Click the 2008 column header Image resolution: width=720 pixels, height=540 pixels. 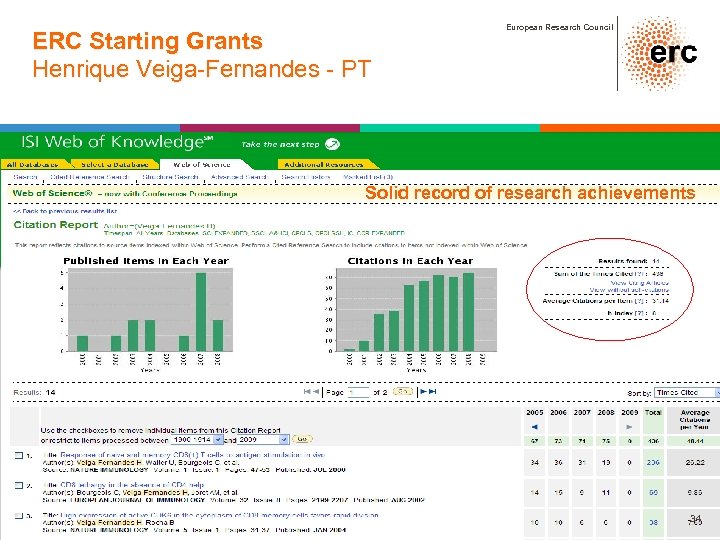(606, 413)
